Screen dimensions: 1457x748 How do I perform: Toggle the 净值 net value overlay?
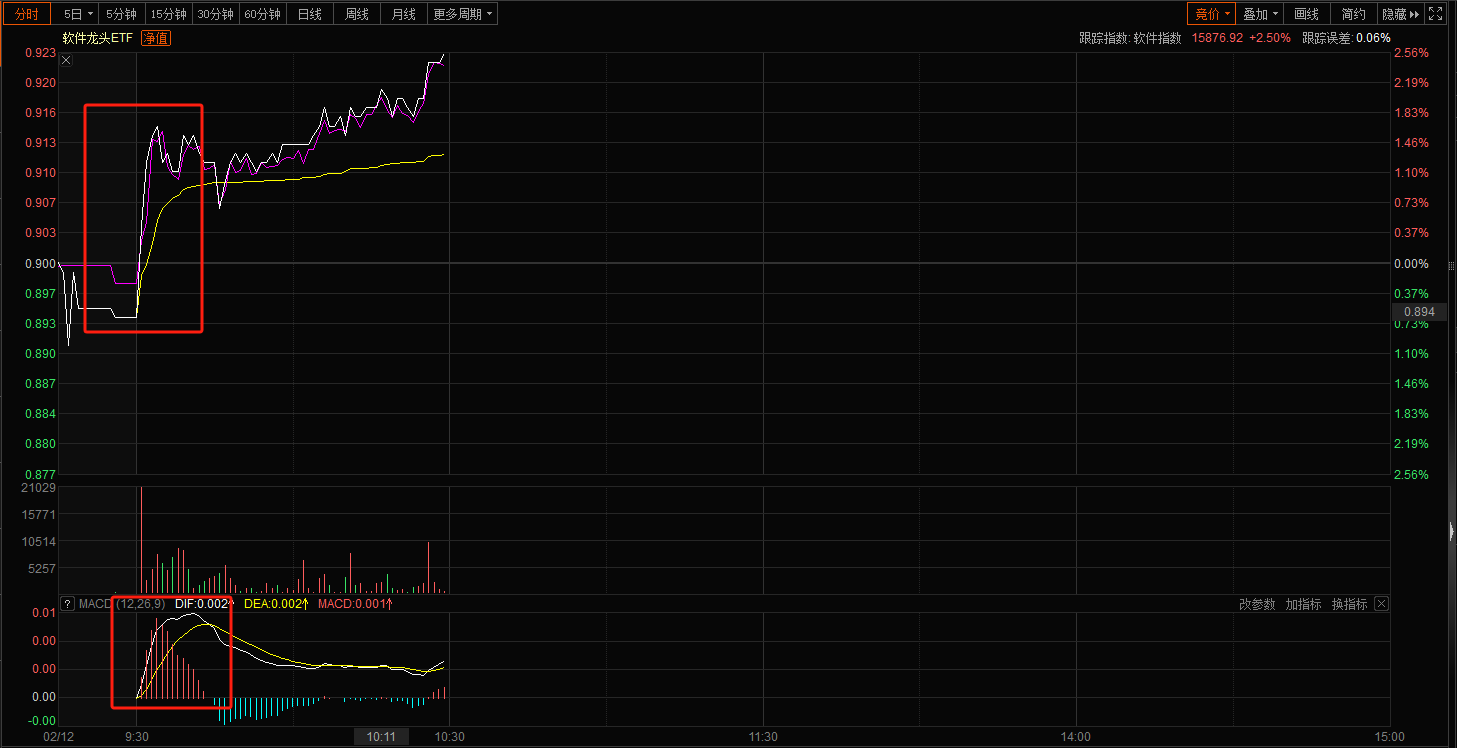click(x=156, y=38)
